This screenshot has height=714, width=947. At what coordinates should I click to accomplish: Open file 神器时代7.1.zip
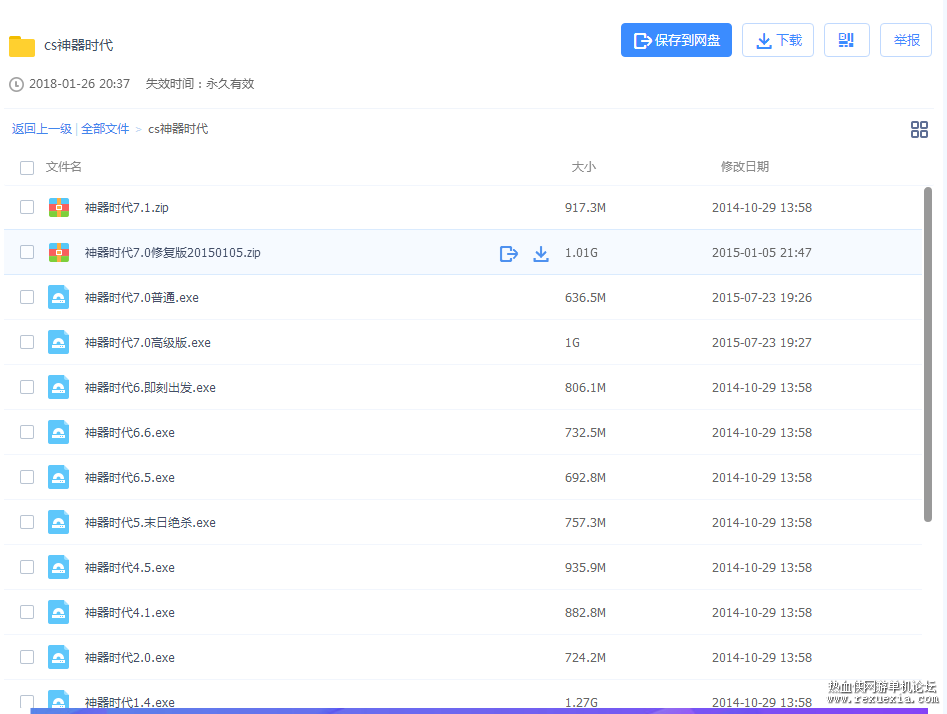(126, 208)
